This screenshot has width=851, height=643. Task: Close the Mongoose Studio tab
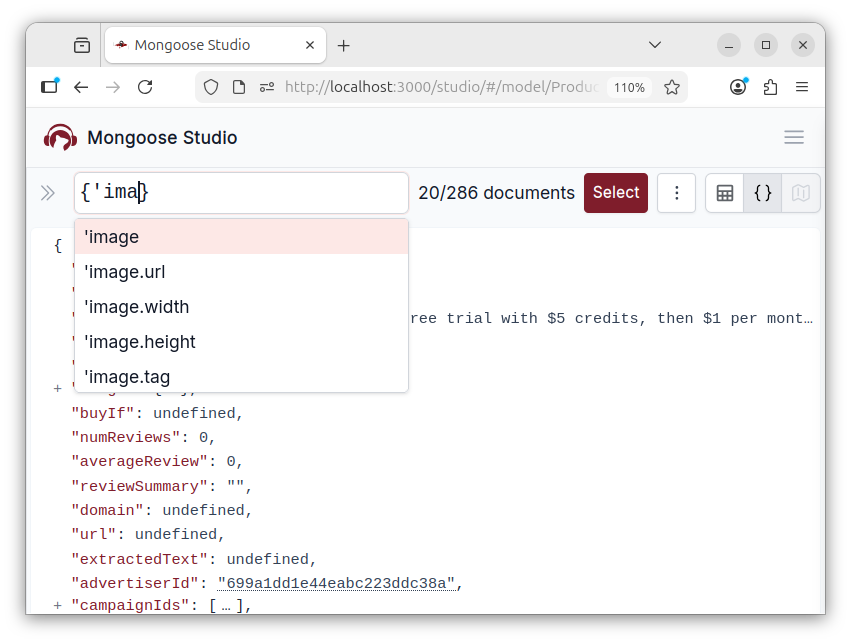tap(310, 45)
